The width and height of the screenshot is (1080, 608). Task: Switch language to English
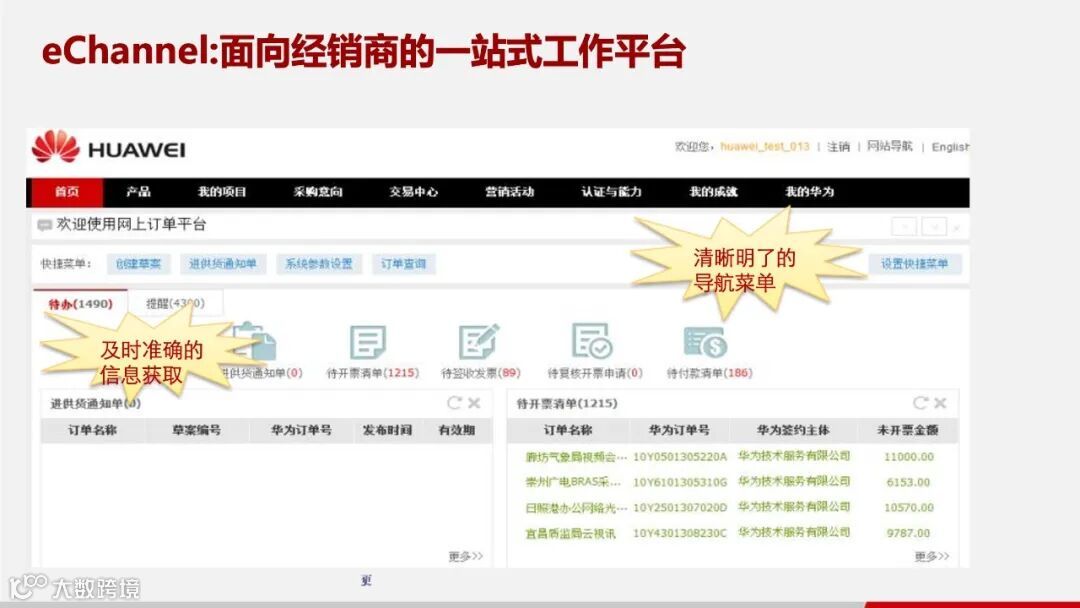(951, 147)
